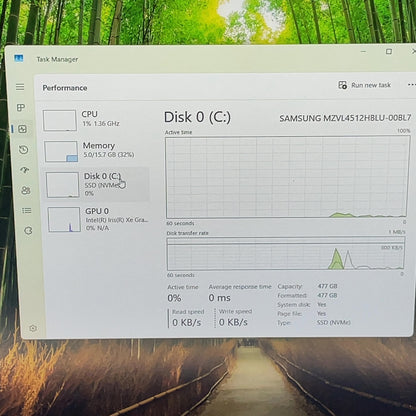The width and height of the screenshot is (416, 416).
Task: Open the three-dot more options menu
Action: 412,85
